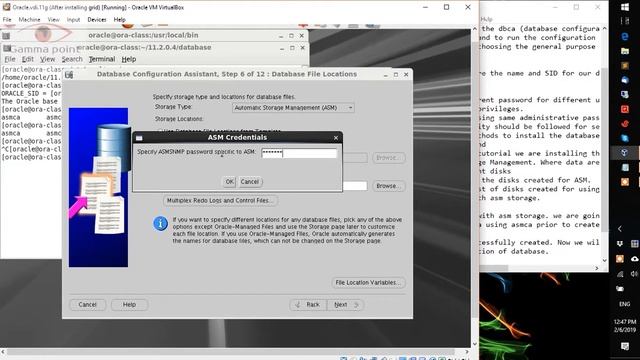Viewport: 640px width, 360px height.
Task: Open the terminal's Terminal menu
Action: point(102,59)
